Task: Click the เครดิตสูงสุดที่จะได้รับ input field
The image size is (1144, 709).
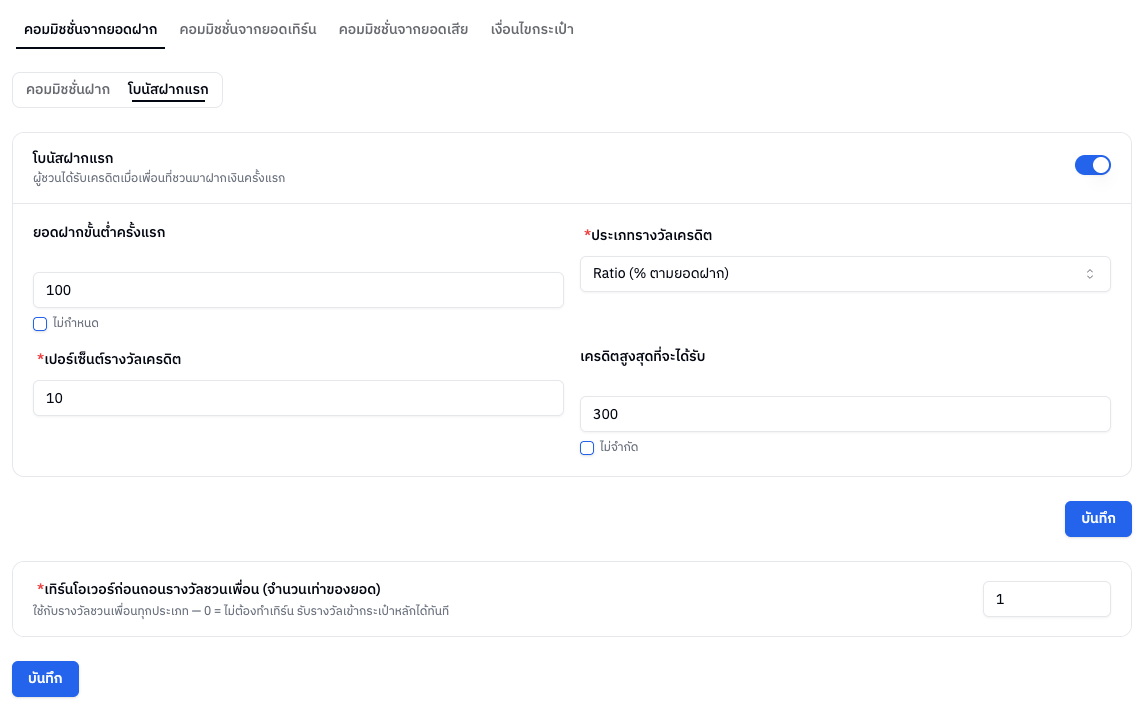Action: pos(845,414)
